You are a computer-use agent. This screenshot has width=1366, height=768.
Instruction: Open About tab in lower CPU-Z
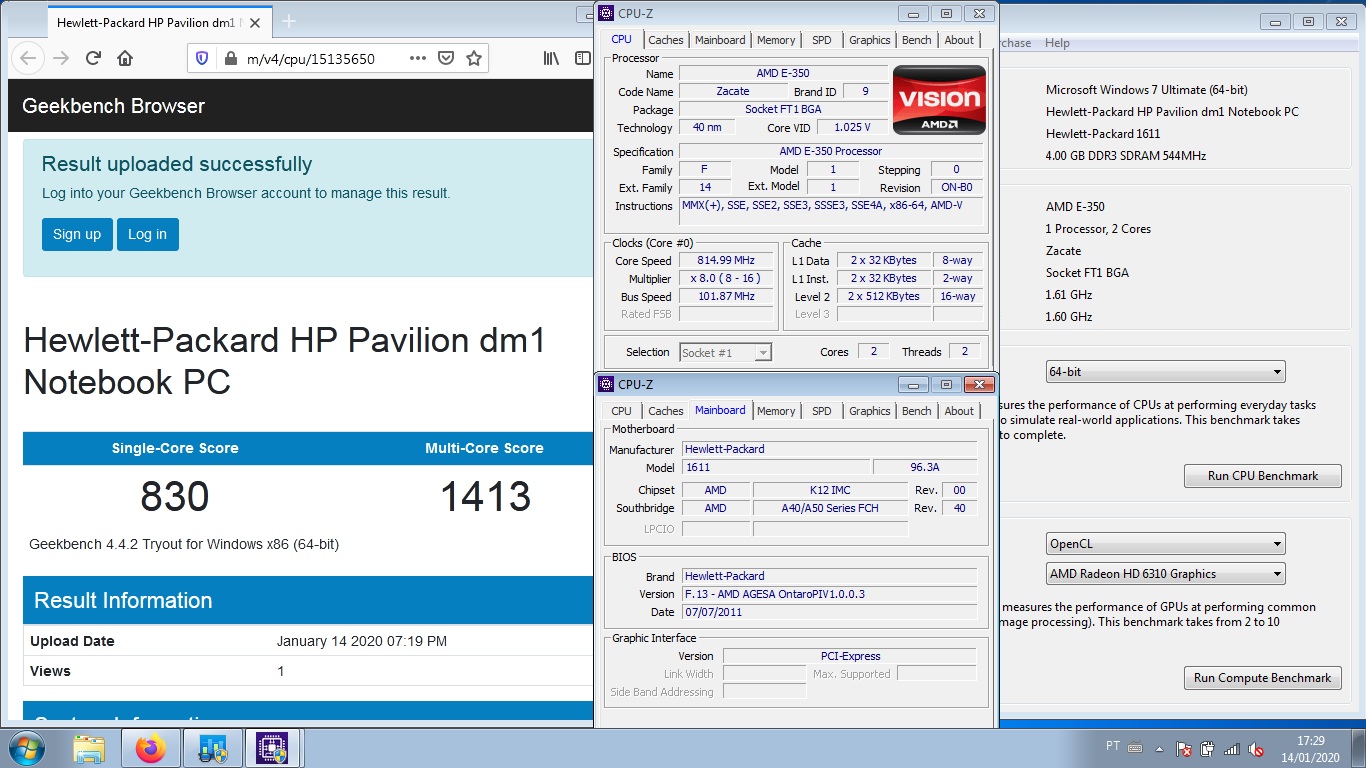pos(959,411)
